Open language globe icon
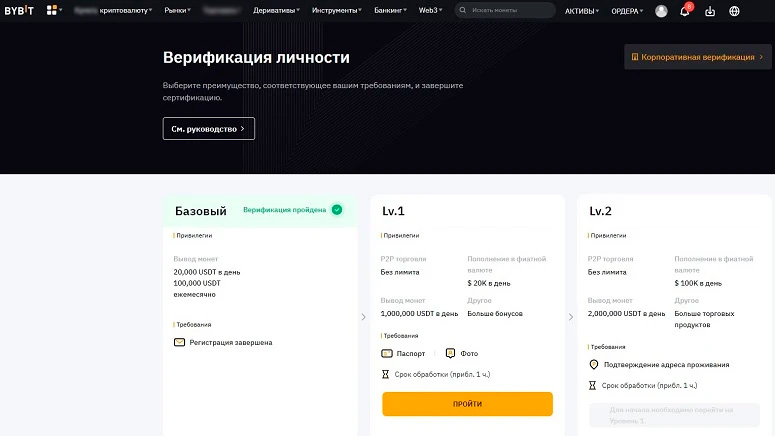Viewport: 775px width, 436px height. (734, 11)
